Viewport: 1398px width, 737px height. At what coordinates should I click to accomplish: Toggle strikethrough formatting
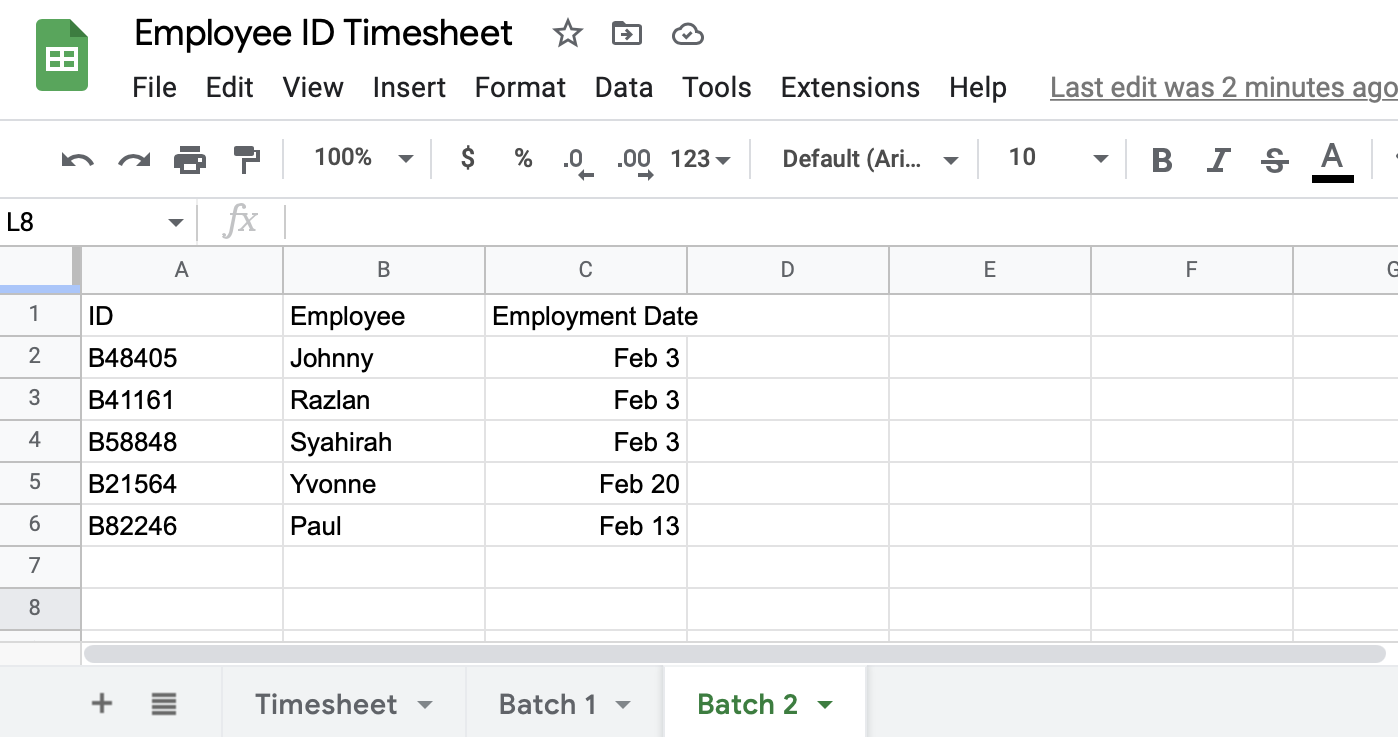tap(1274, 159)
